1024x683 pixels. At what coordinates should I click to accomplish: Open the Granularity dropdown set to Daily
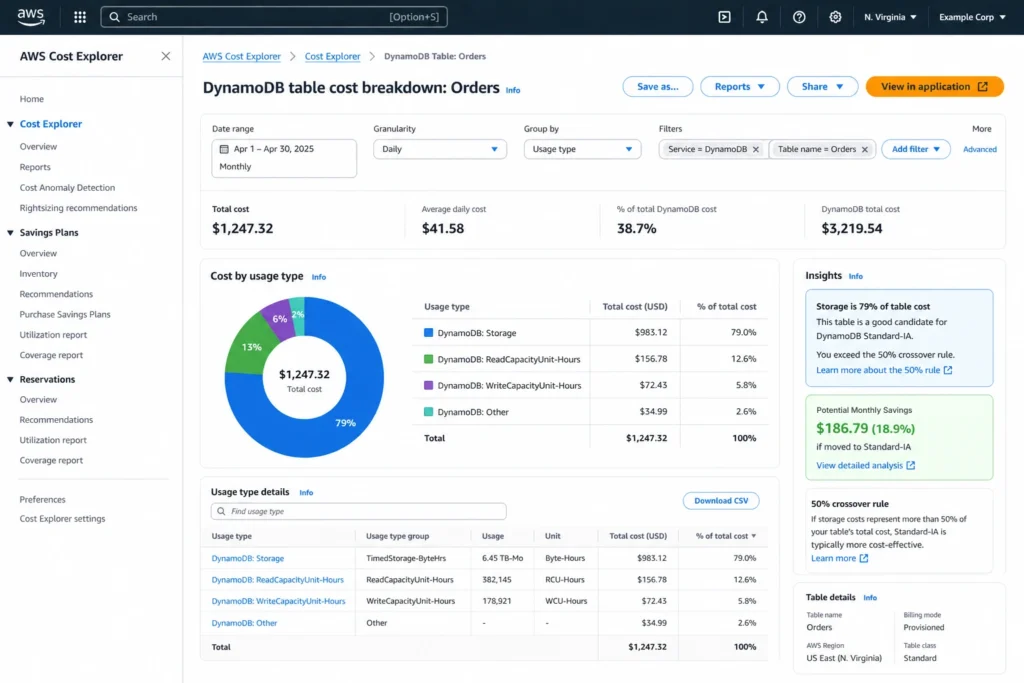click(x=441, y=148)
